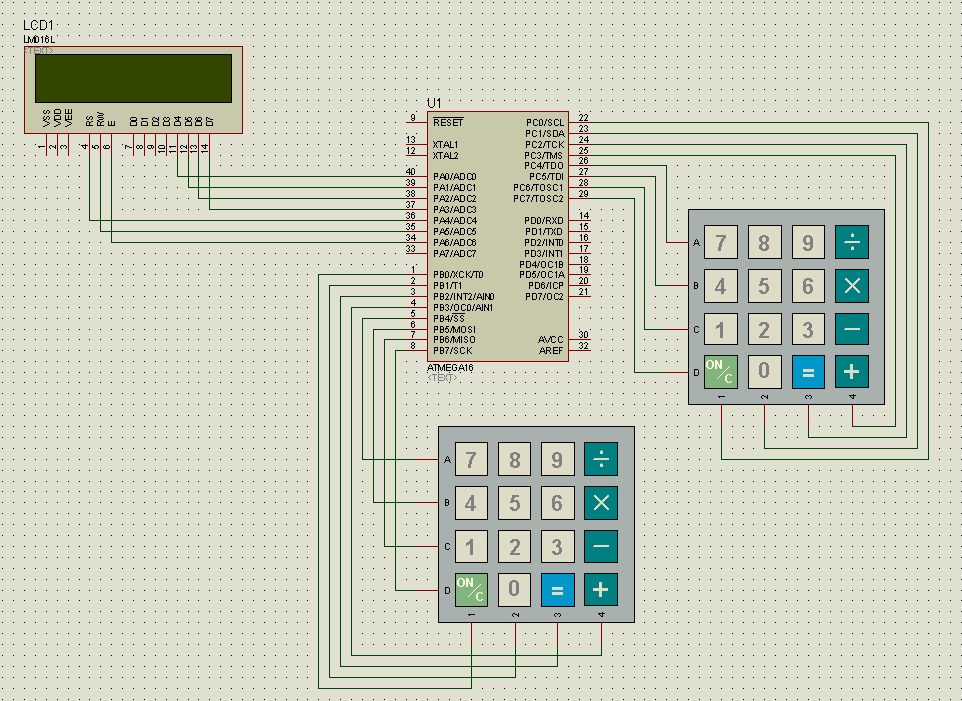This screenshot has height=701, width=962.
Task: Click the PA7/ADC7 pin label
Action: pyautogui.click(x=455, y=254)
